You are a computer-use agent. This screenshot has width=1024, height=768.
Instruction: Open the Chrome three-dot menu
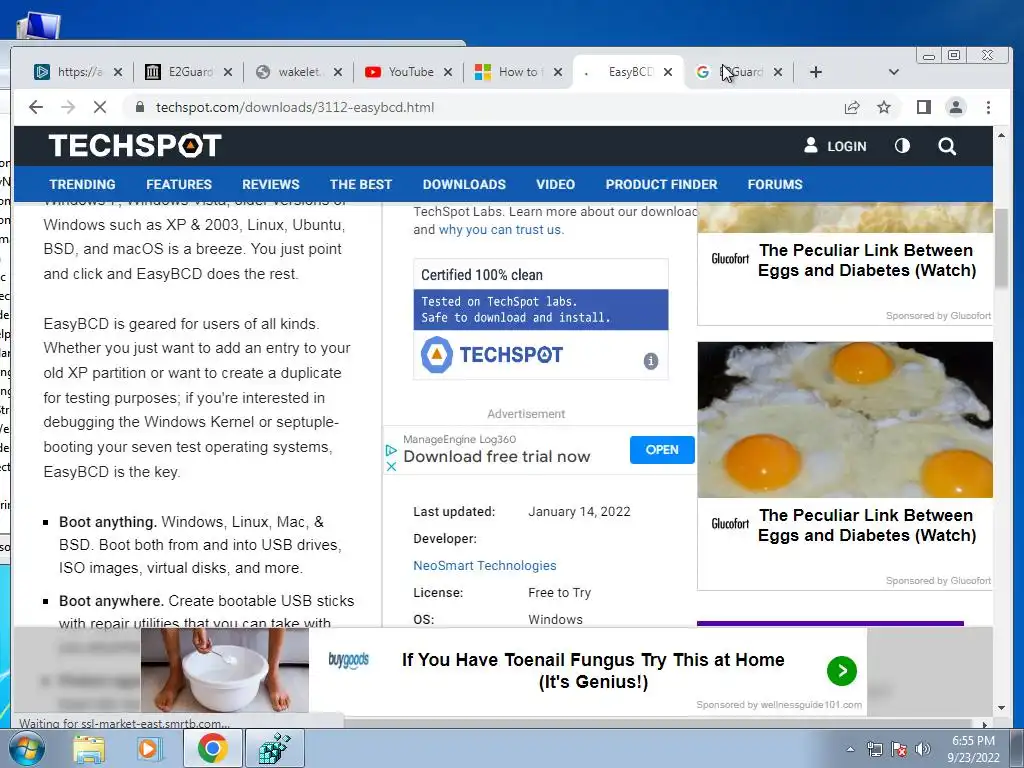(988, 107)
